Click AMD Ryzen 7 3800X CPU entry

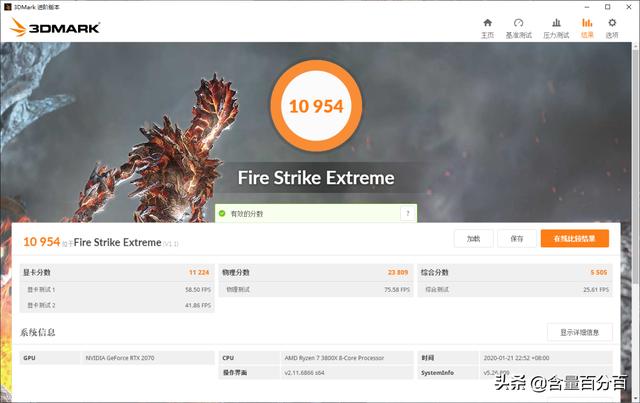tap(334, 358)
